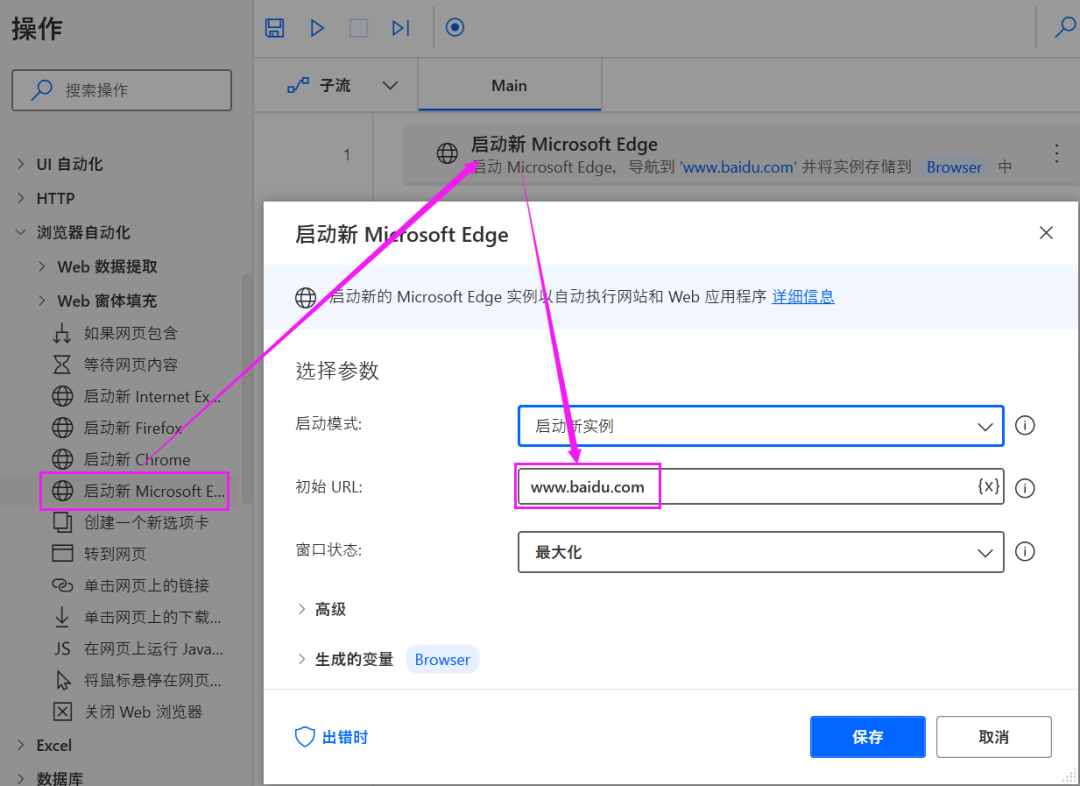Open the 详细信息 link
Viewport: 1080px width, 786px height.
[x=802, y=297]
